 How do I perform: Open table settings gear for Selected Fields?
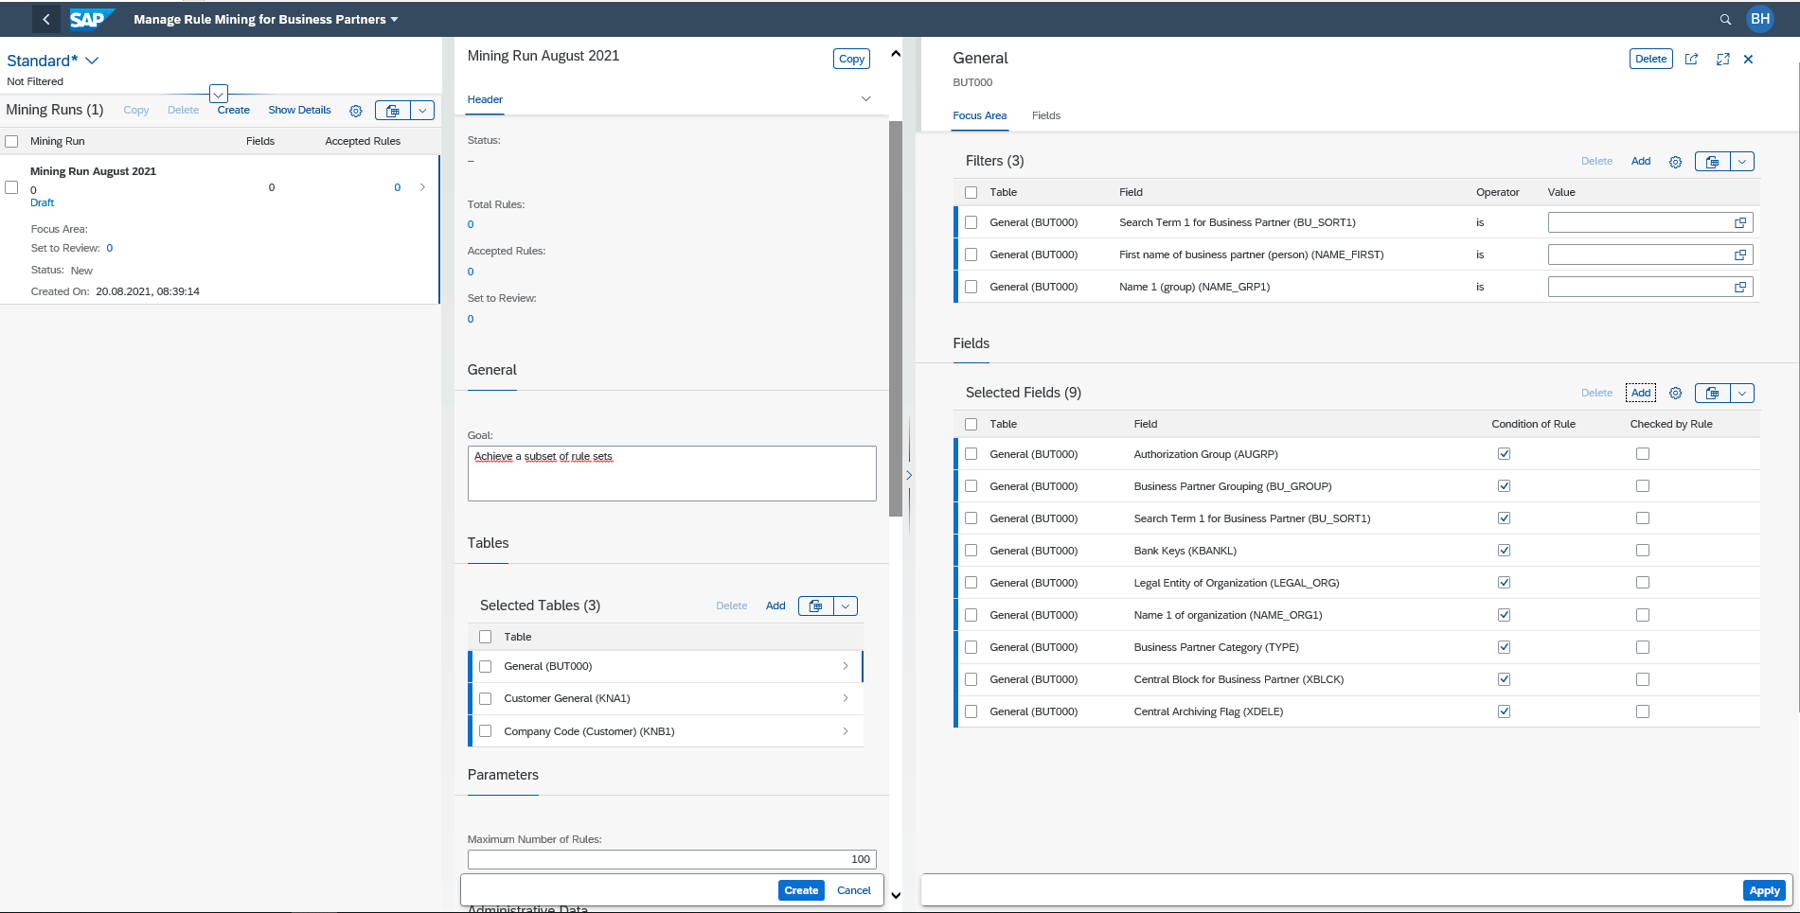pos(1675,392)
